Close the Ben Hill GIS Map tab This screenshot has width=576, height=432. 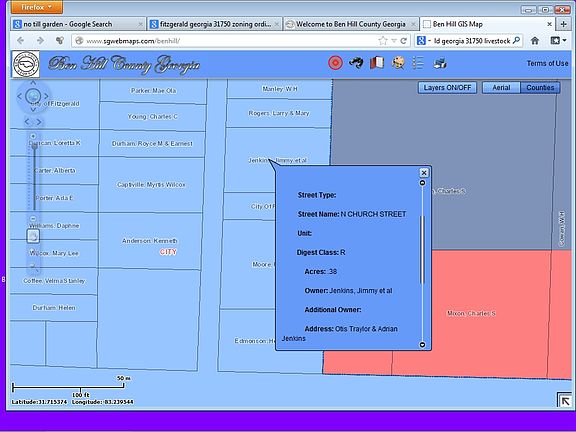(549, 24)
